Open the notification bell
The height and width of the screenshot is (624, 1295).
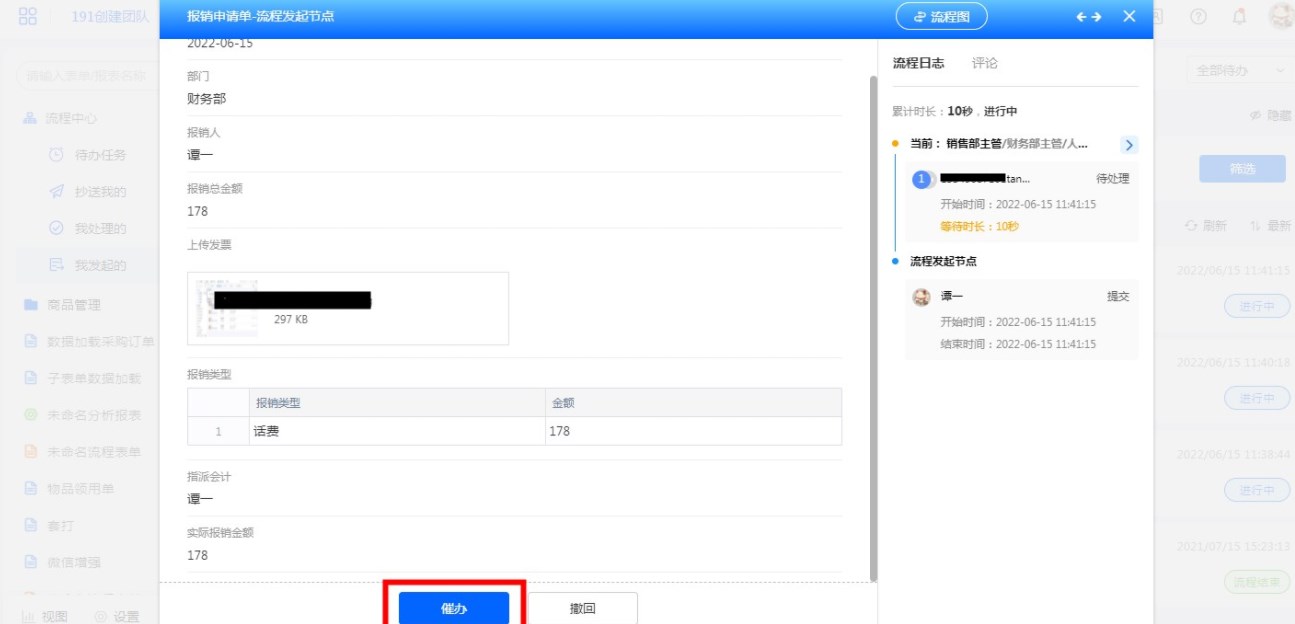coord(1239,17)
